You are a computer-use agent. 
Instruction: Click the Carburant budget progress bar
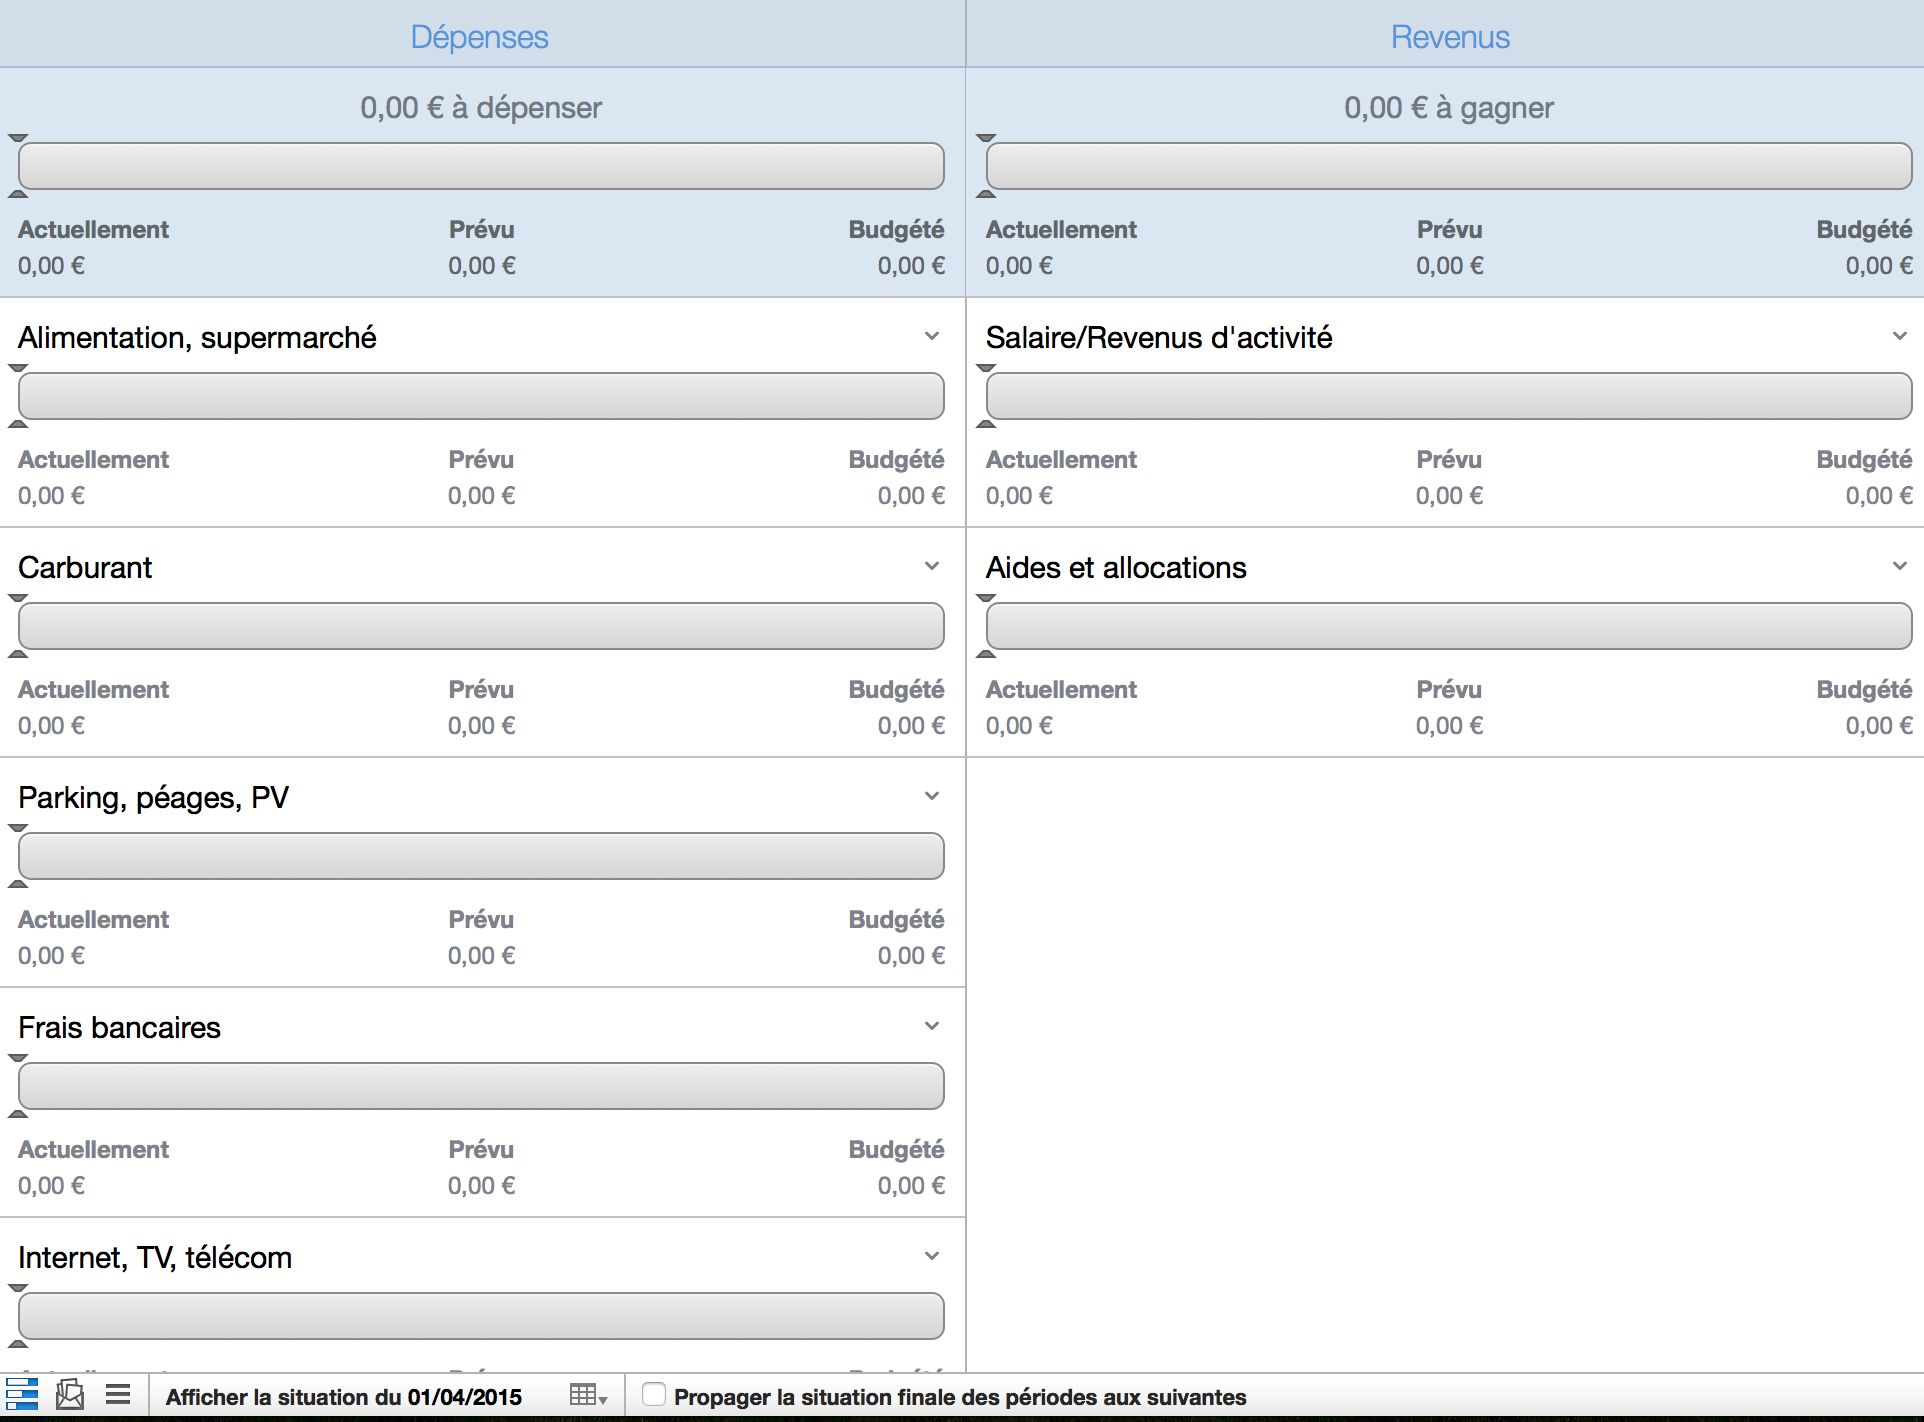[481, 626]
